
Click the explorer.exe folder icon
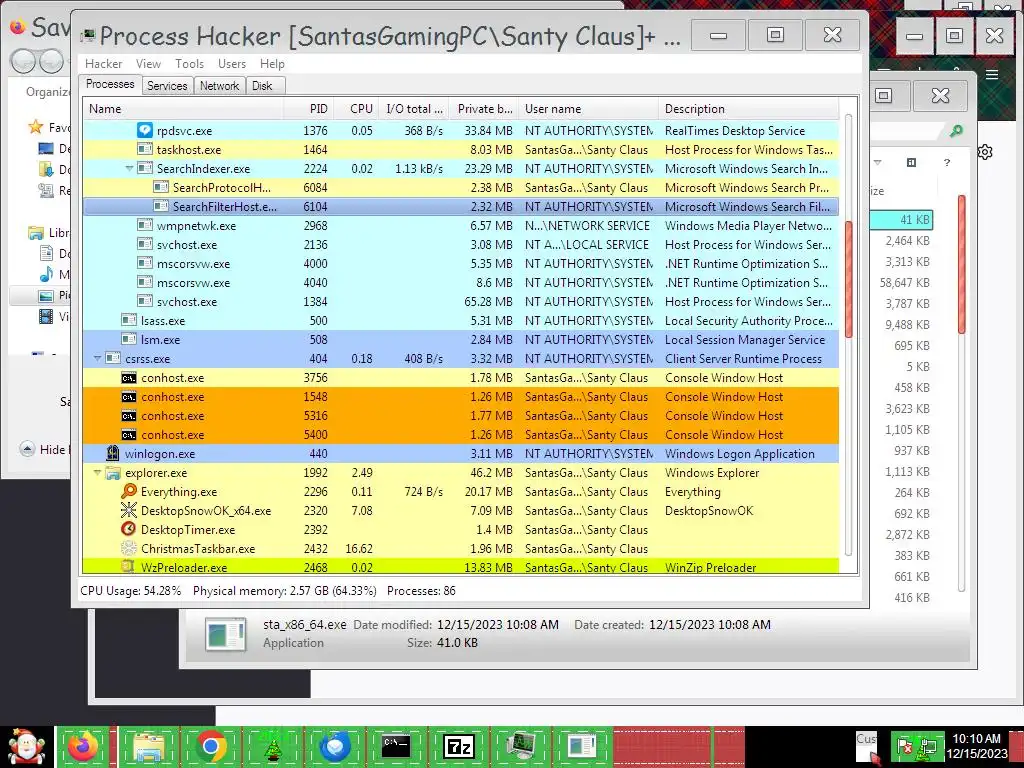click(x=113, y=473)
